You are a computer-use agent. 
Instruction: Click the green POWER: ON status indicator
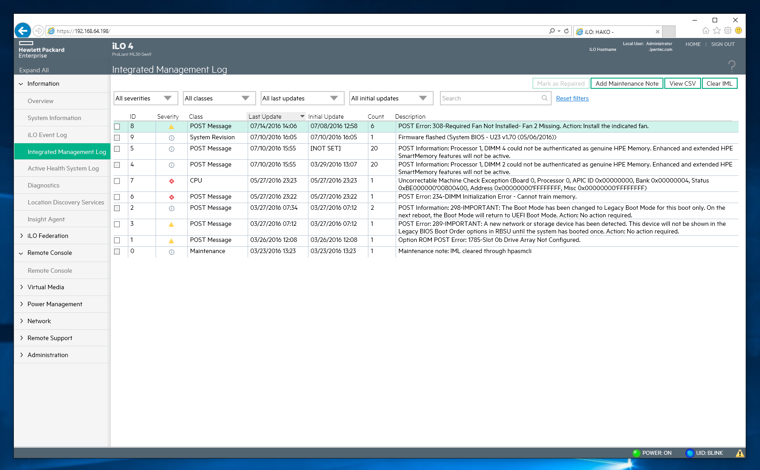point(652,453)
